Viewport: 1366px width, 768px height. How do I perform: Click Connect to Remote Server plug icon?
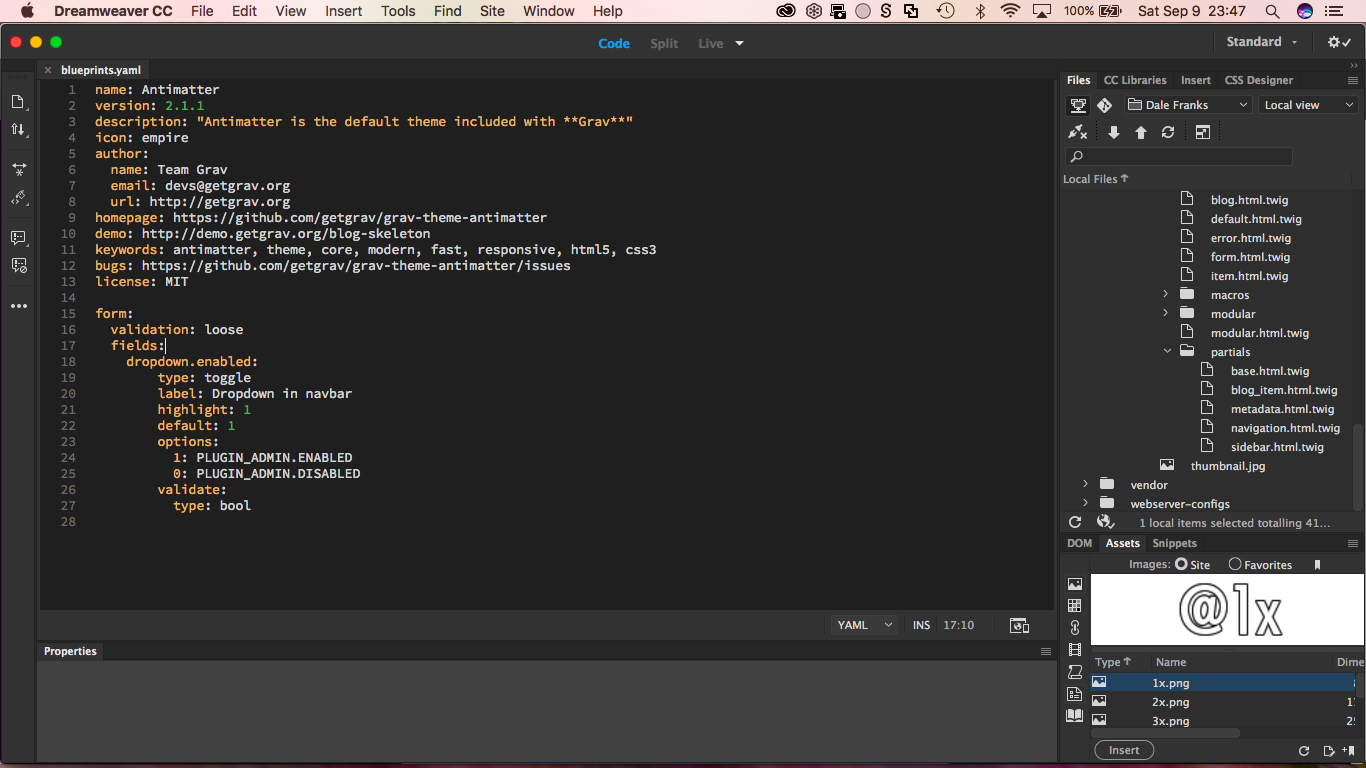tap(1078, 132)
